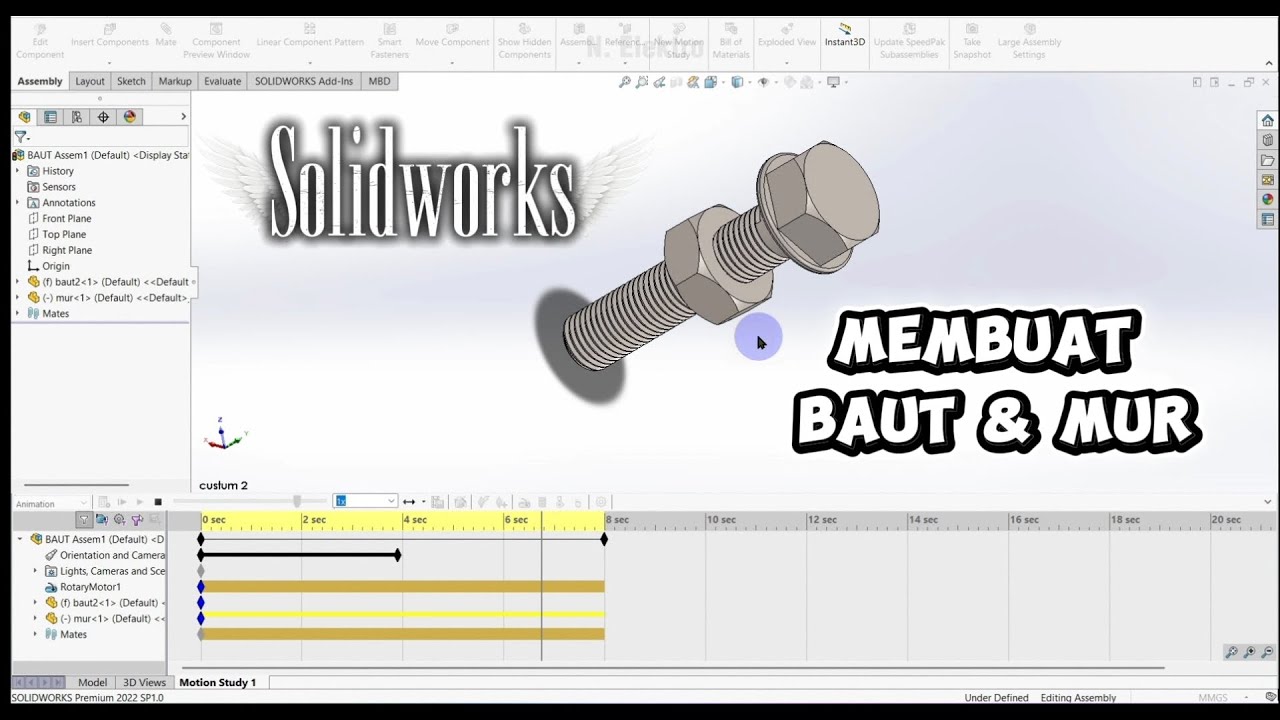Open Insert Components tool
The image size is (1280, 720).
[x=110, y=36]
